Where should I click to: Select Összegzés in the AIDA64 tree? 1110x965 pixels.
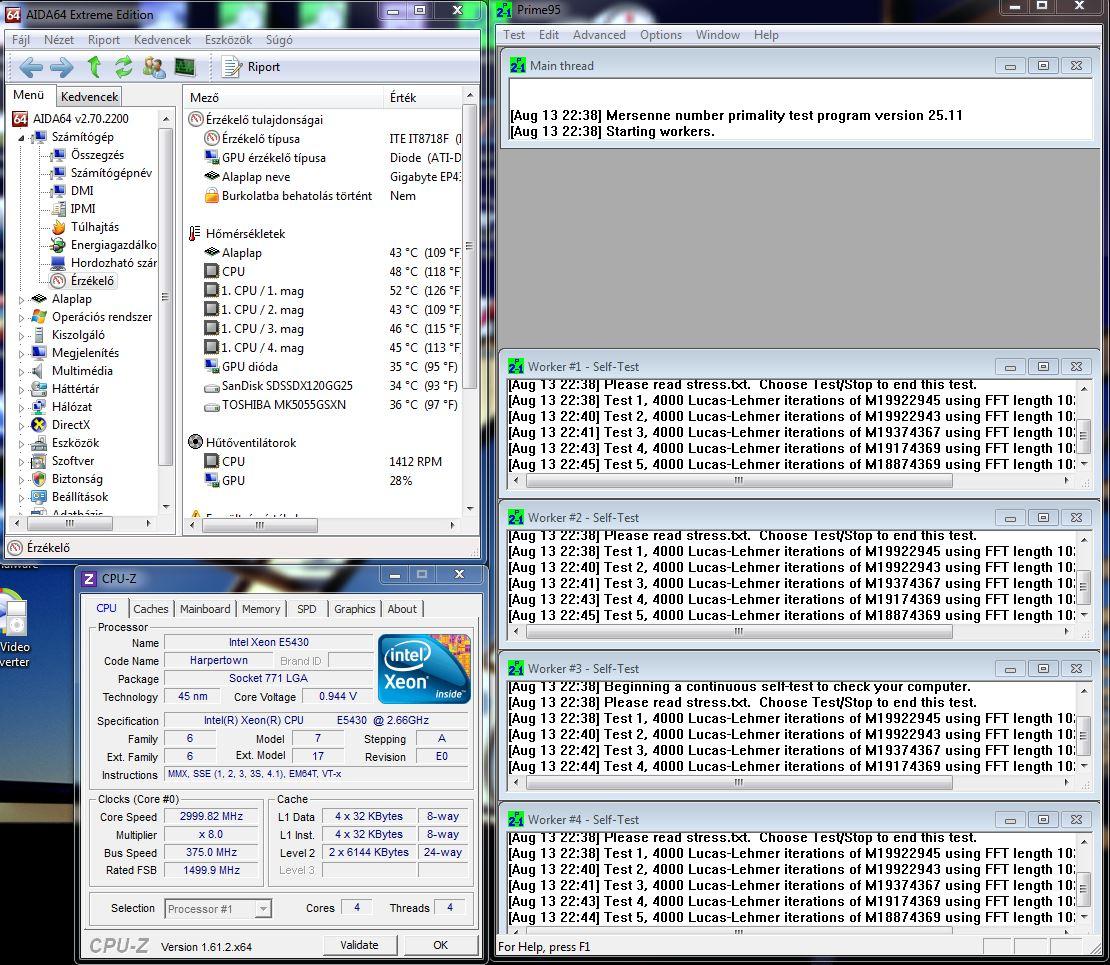97,154
